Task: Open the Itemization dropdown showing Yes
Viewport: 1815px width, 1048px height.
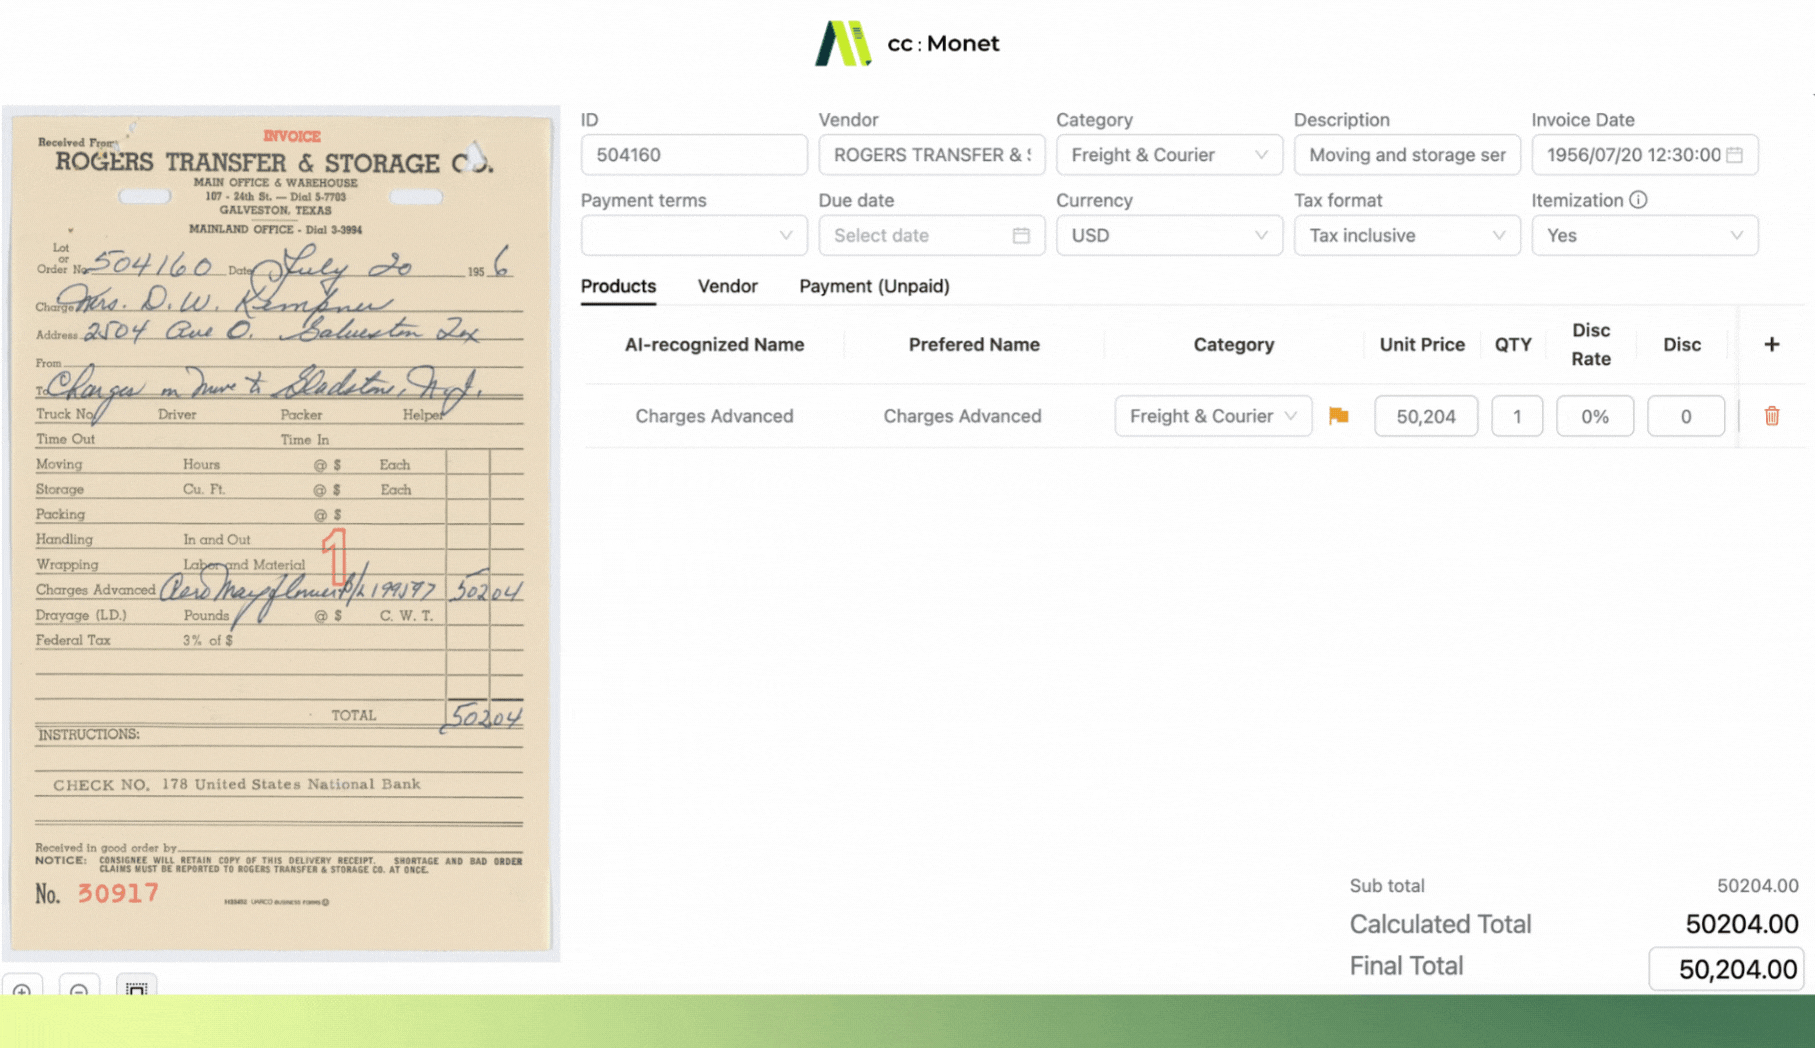Action: pos(1644,236)
